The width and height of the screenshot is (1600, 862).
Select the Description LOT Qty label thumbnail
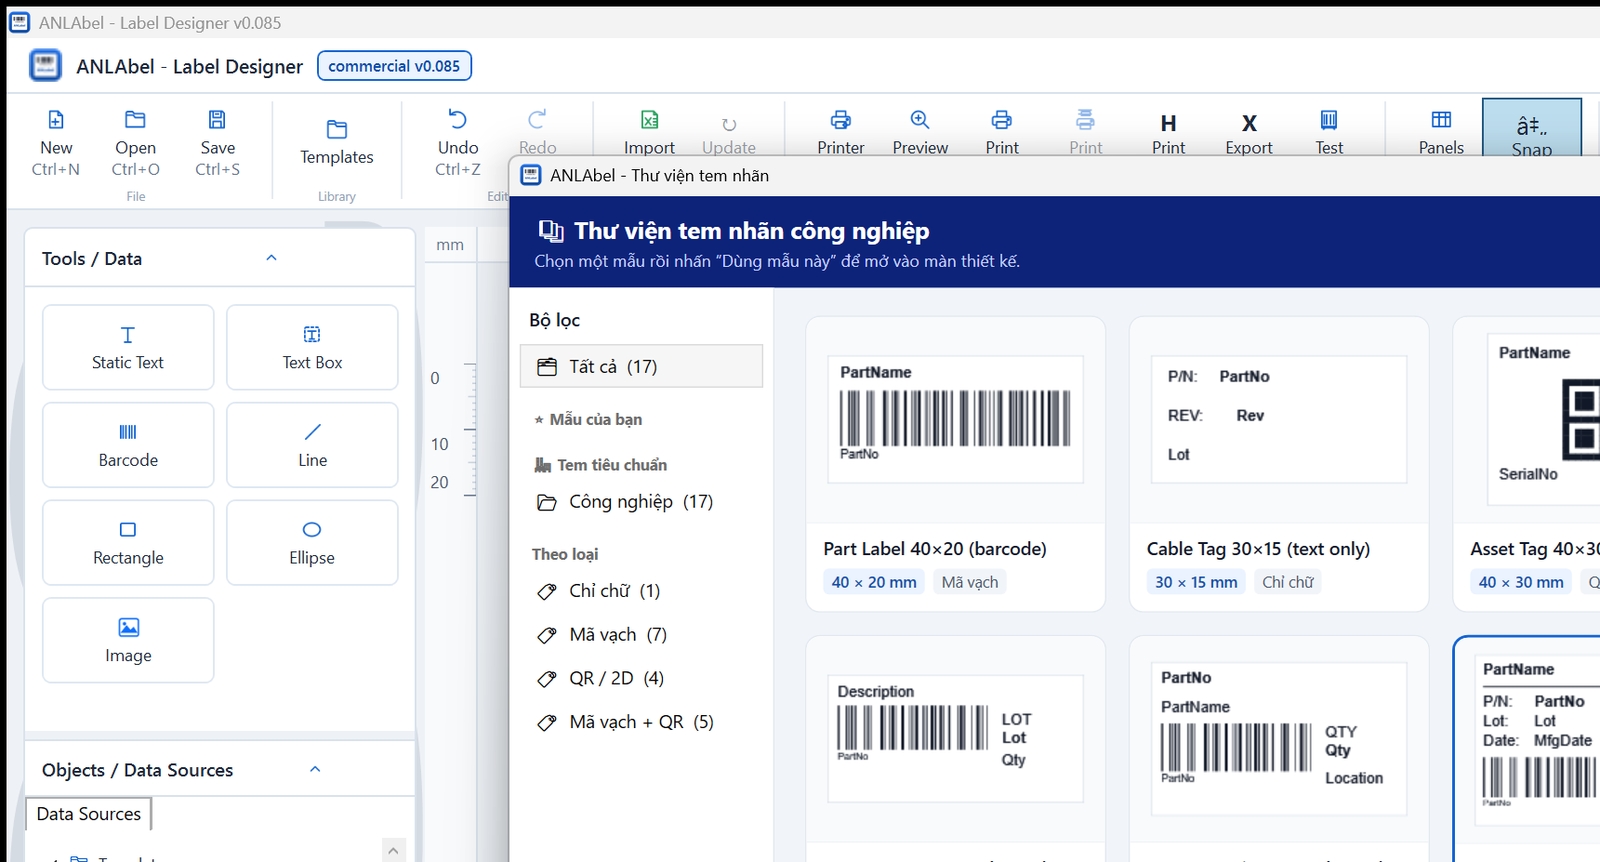pos(955,738)
